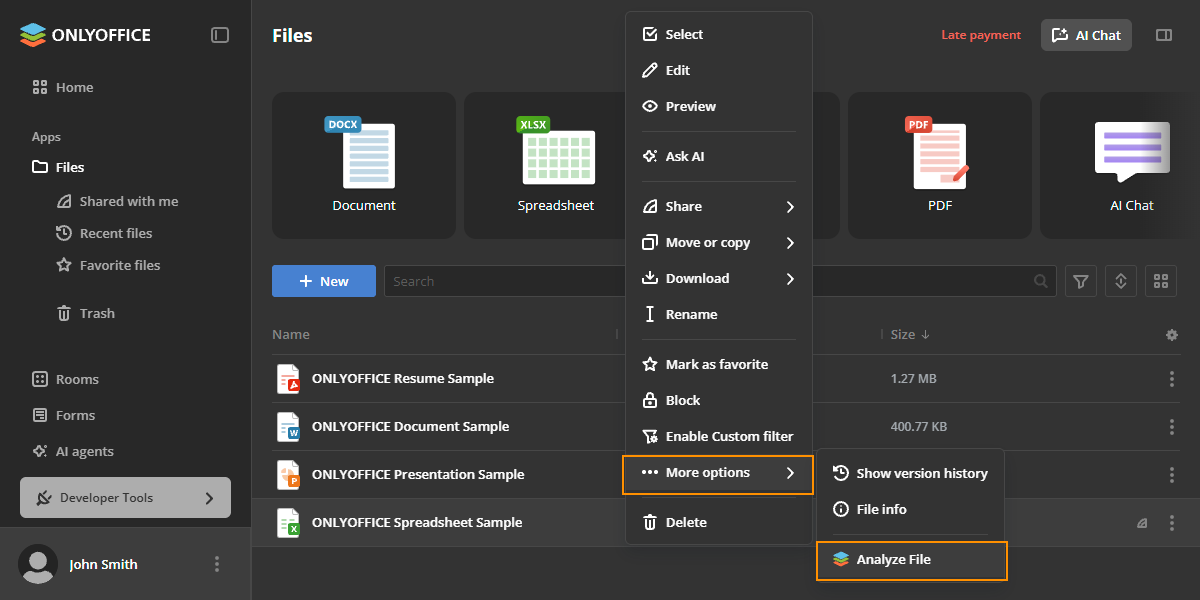Click the sheet icon of Spreadsheet Sample
Viewport: 1200px width, 600px height.
point(288,523)
